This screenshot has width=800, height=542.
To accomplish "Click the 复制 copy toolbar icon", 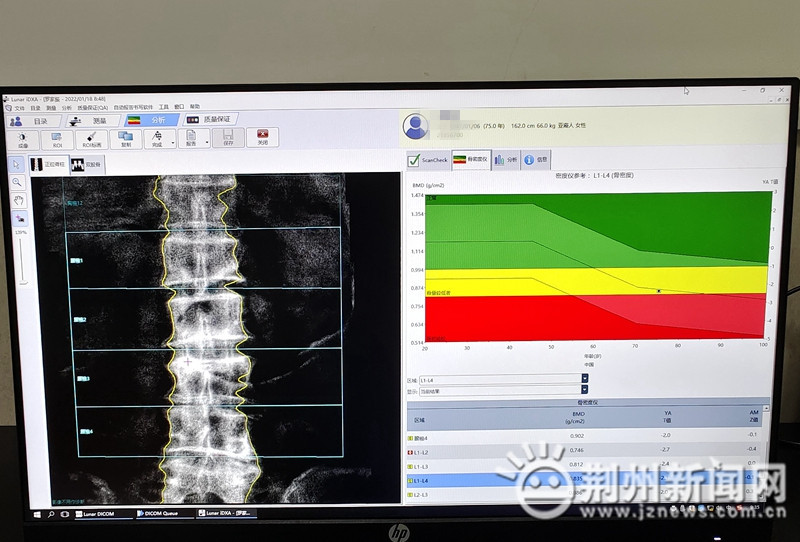I will click(x=126, y=137).
